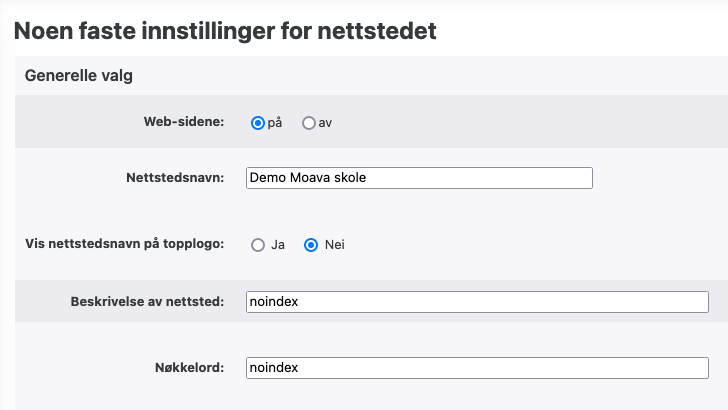The height and width of the screenshot is (410, 728).
Task: Select the "Nei" radio button for topplogo
Action: (311, 244)
